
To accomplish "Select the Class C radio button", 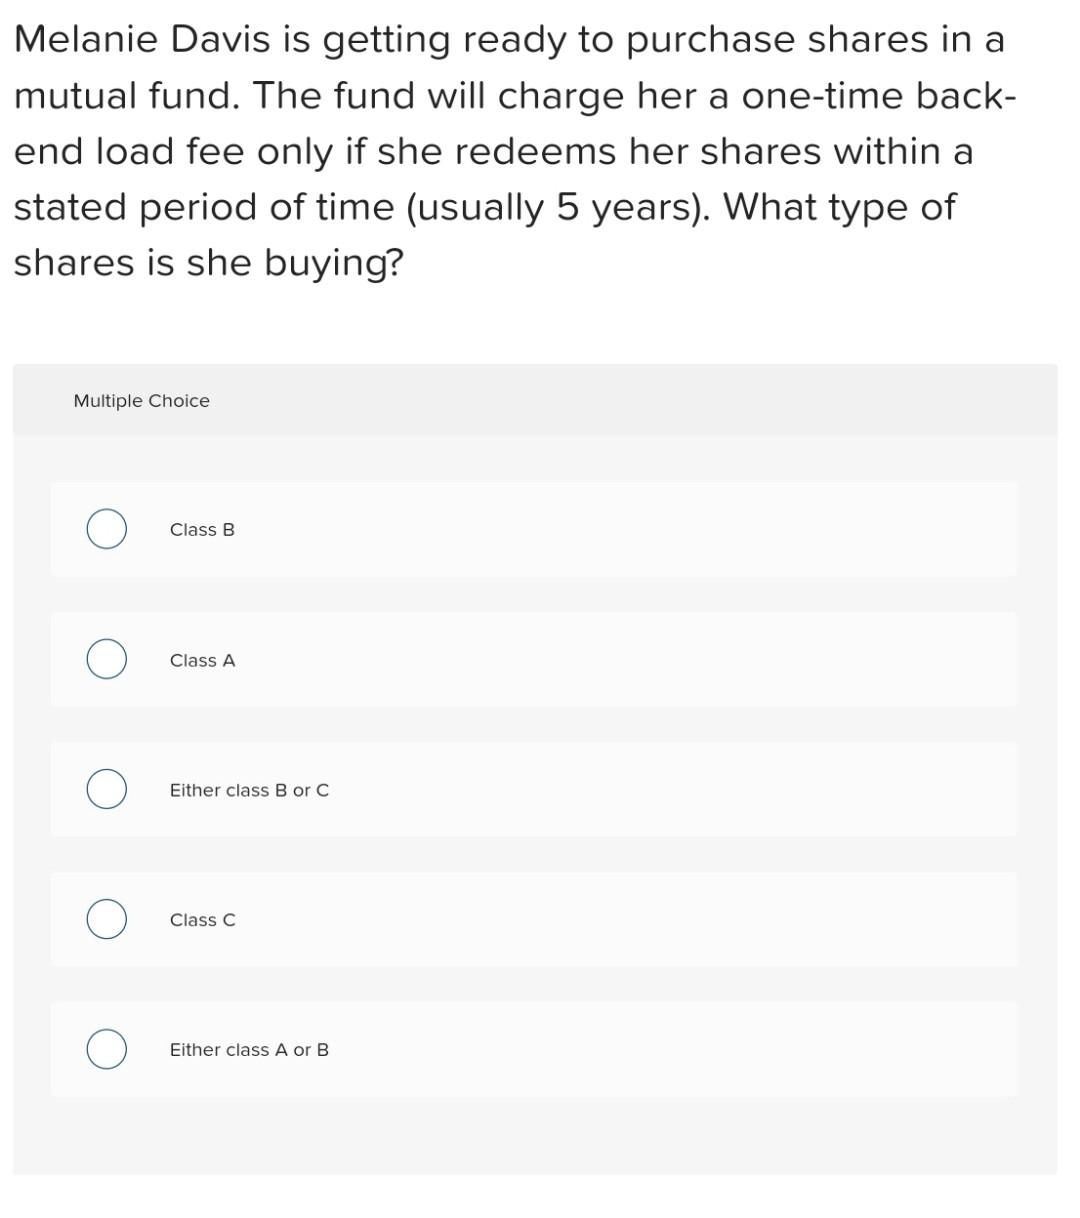I will [106, 919].
